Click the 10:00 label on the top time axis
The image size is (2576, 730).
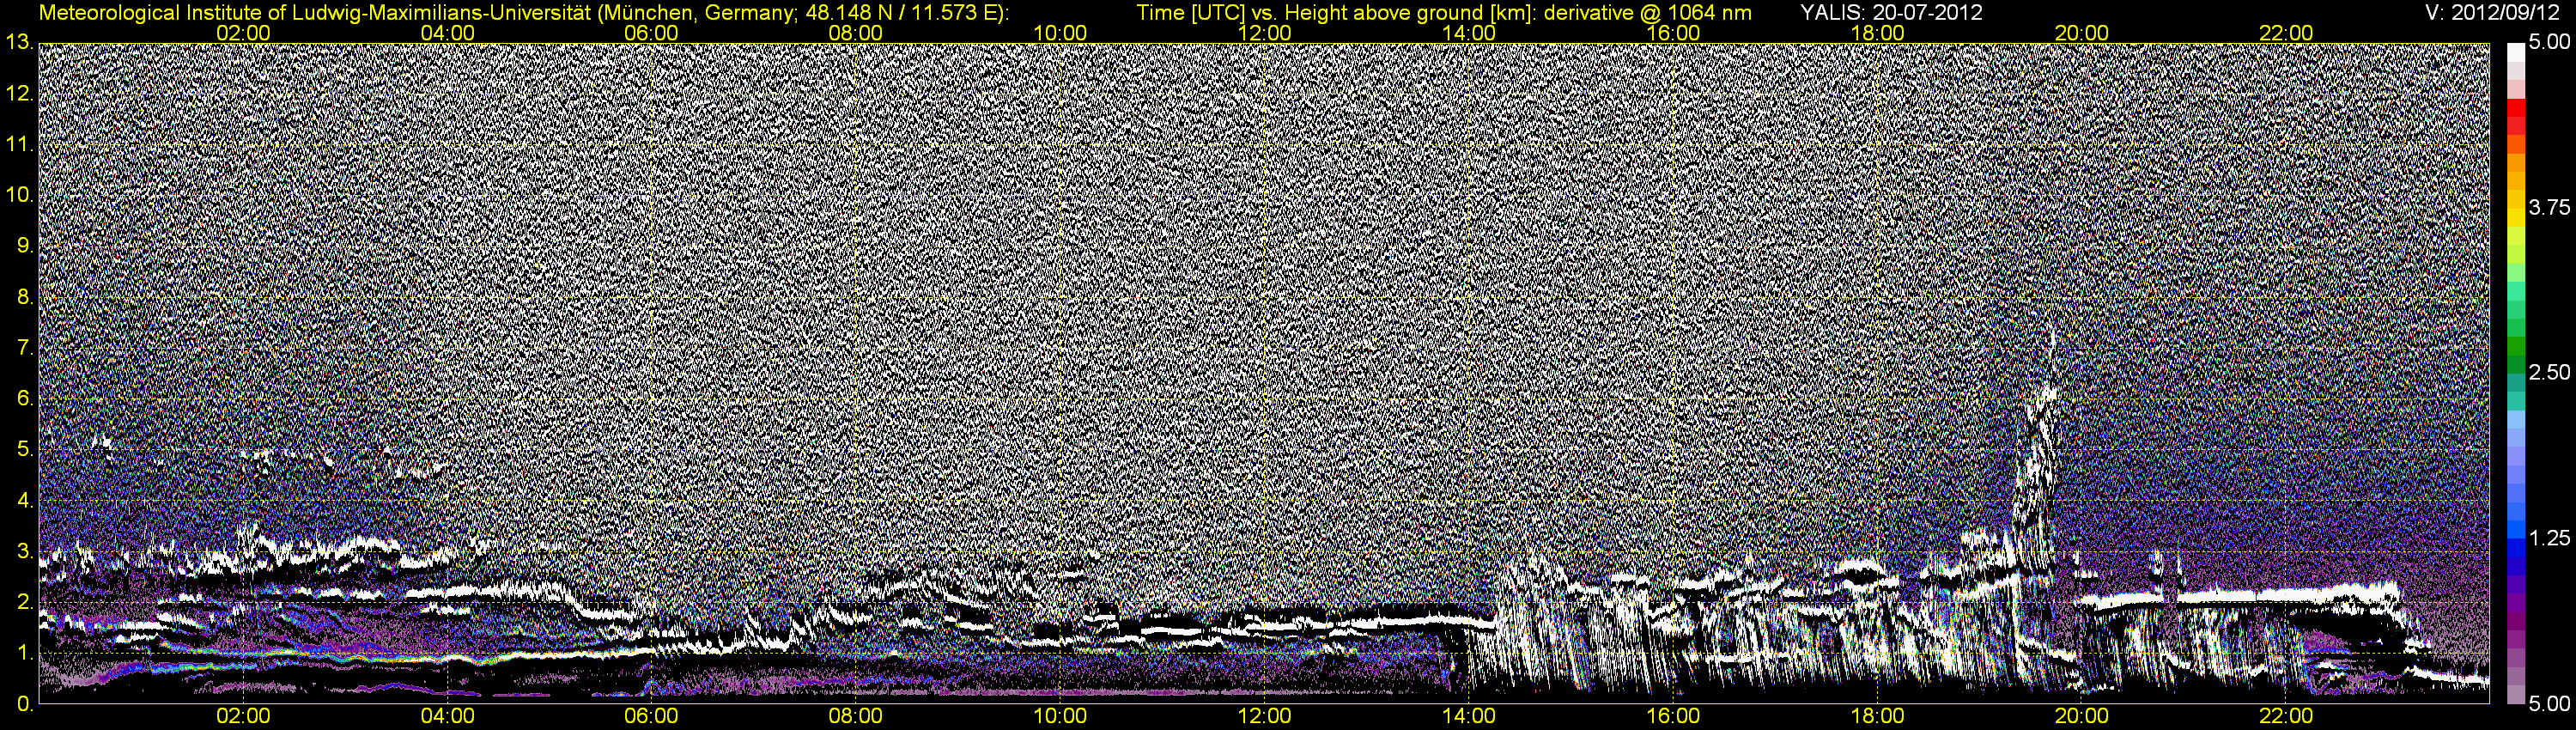point(1060,33)
